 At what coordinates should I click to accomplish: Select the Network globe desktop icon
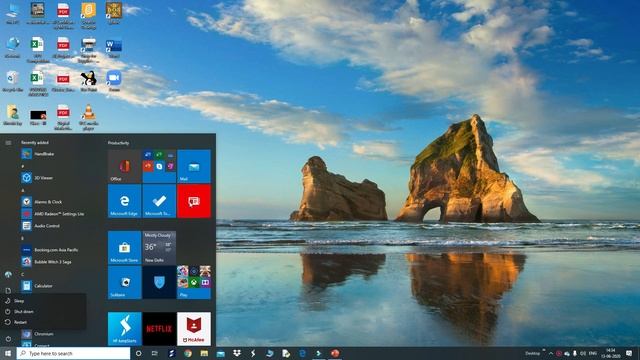[13, 47]
